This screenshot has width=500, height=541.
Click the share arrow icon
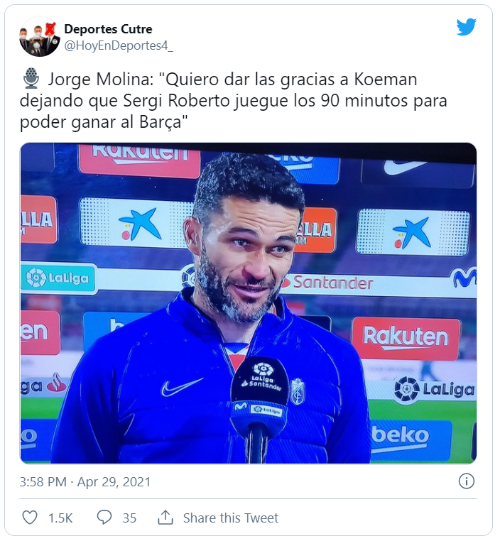[165, 517]
